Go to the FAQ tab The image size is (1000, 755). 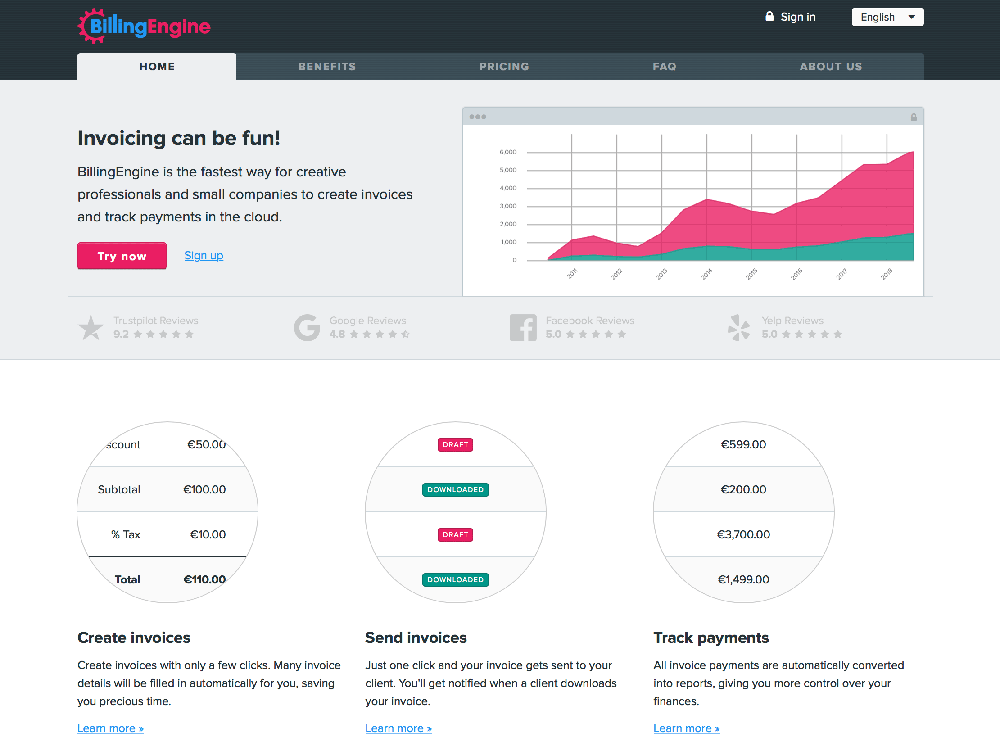point(664,66)
